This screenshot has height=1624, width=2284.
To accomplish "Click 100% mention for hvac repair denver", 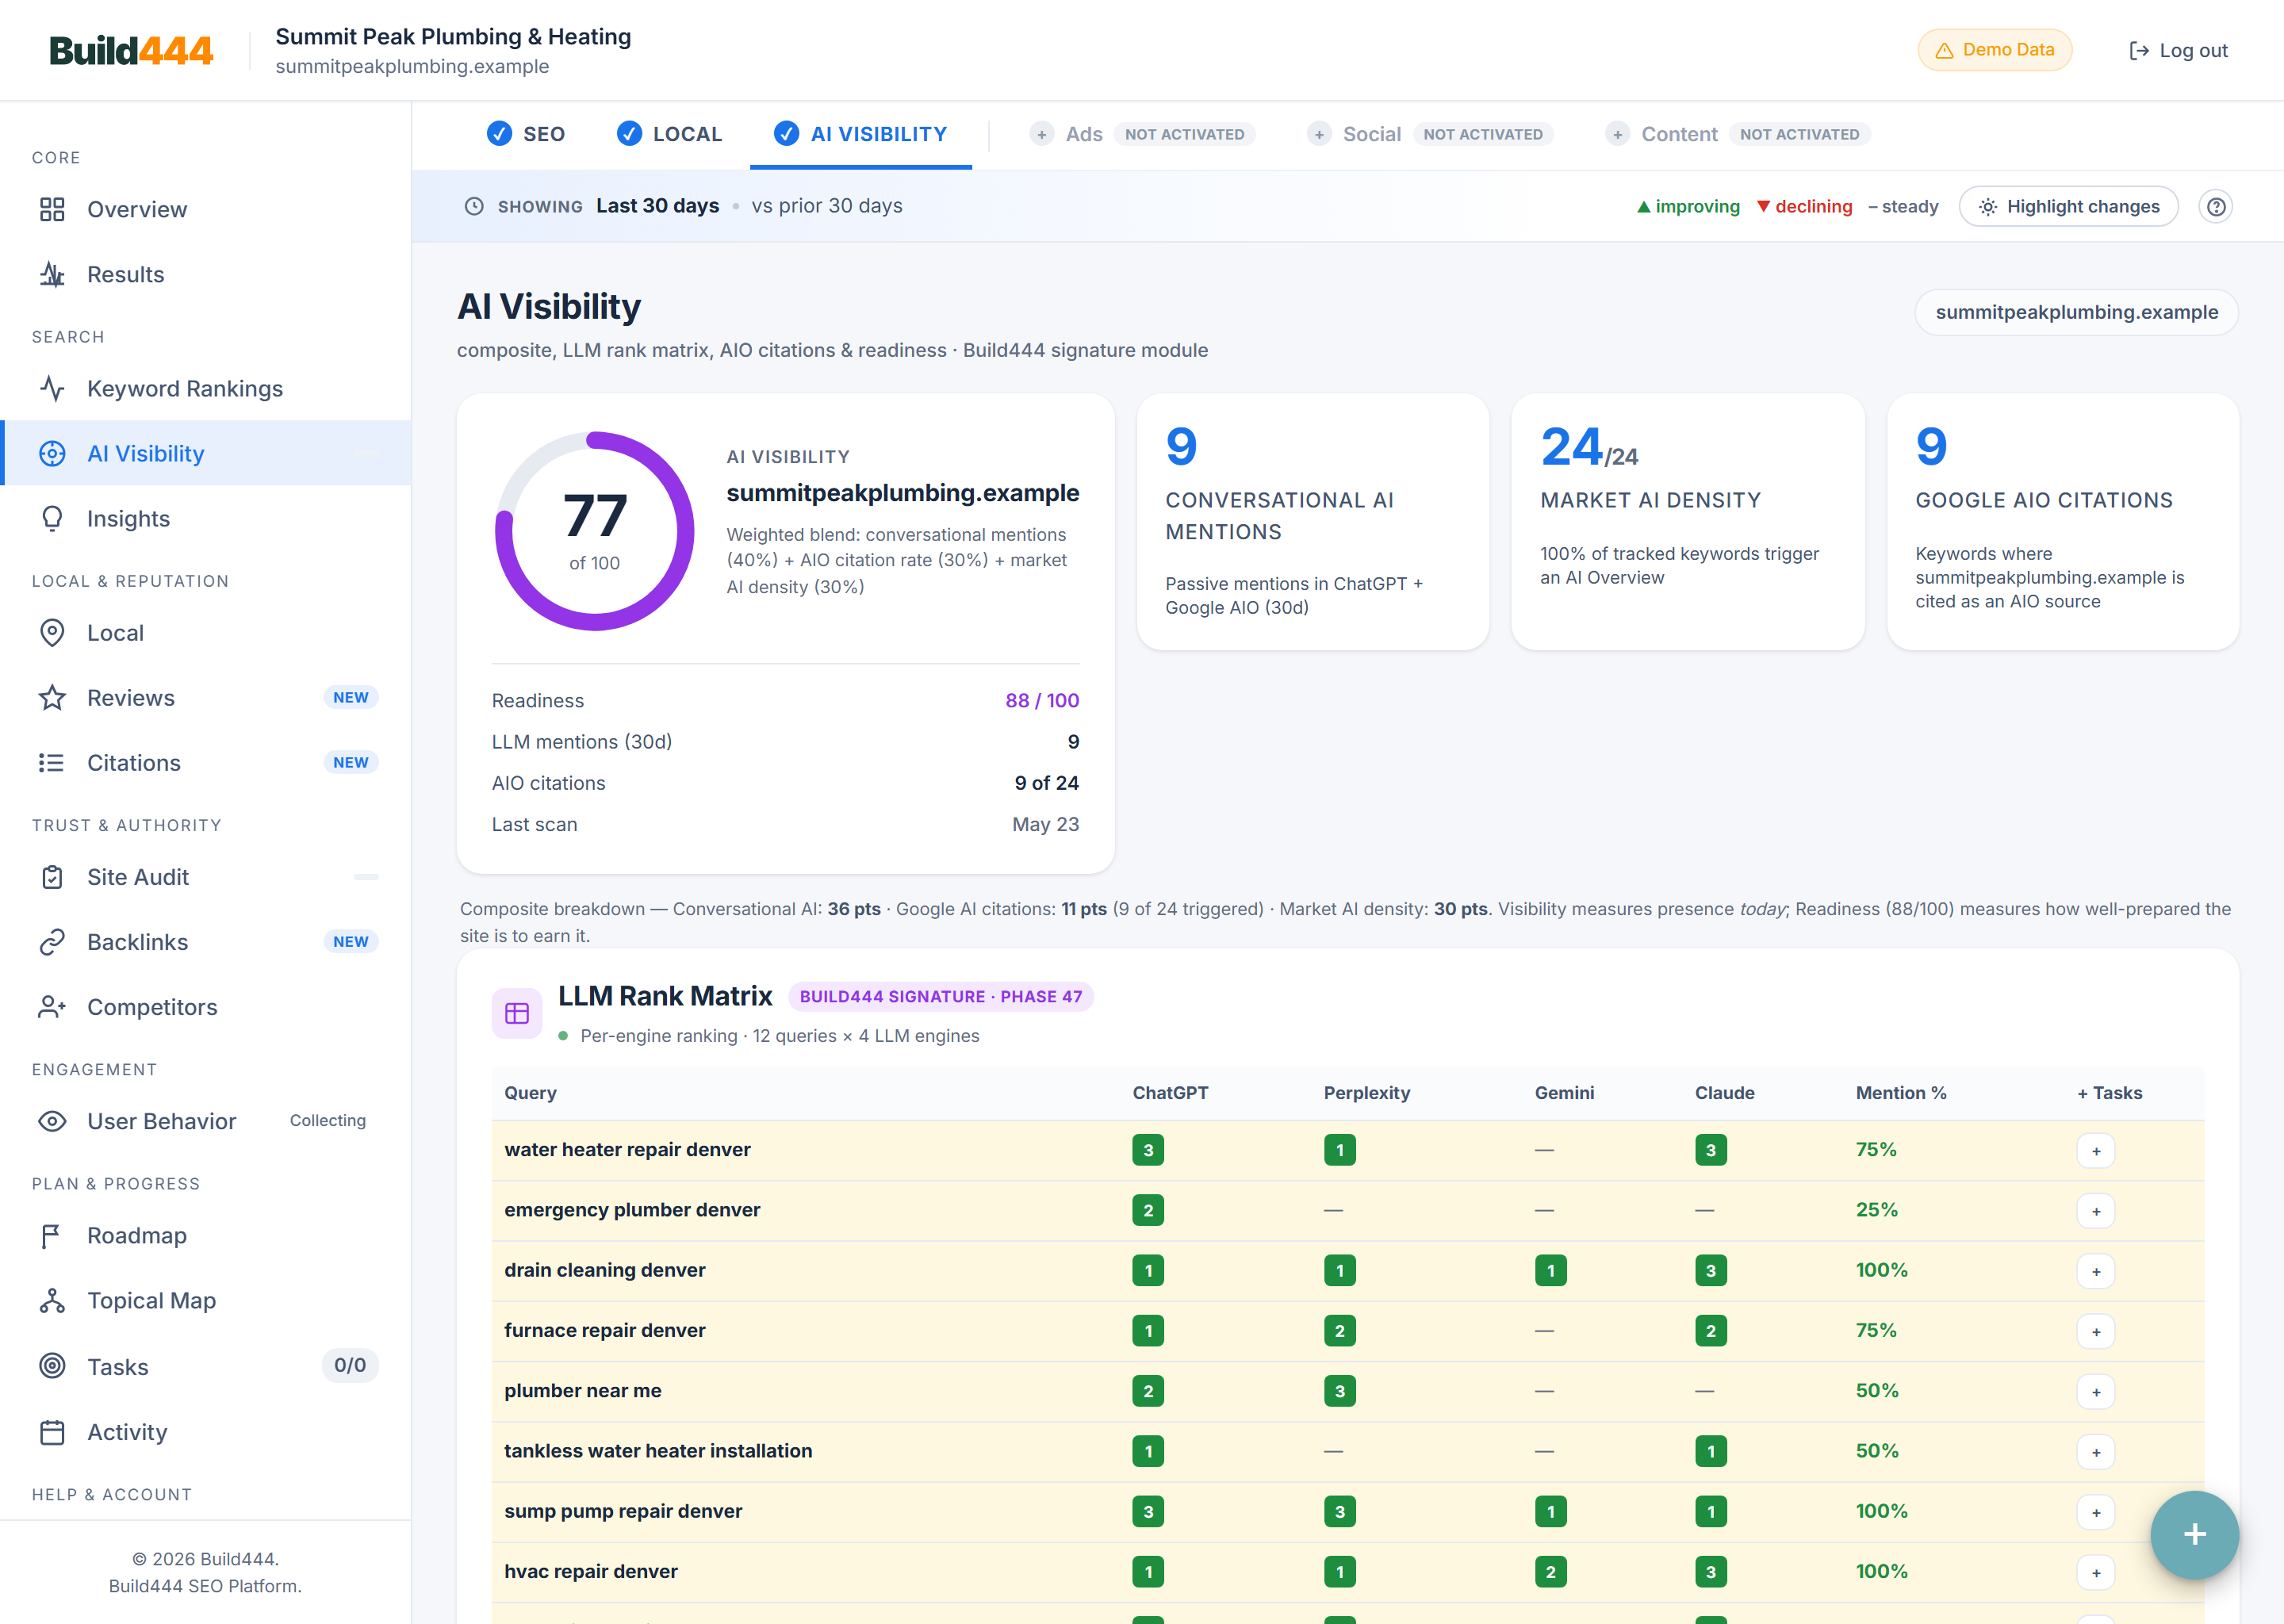I will click(1881, 1571).
